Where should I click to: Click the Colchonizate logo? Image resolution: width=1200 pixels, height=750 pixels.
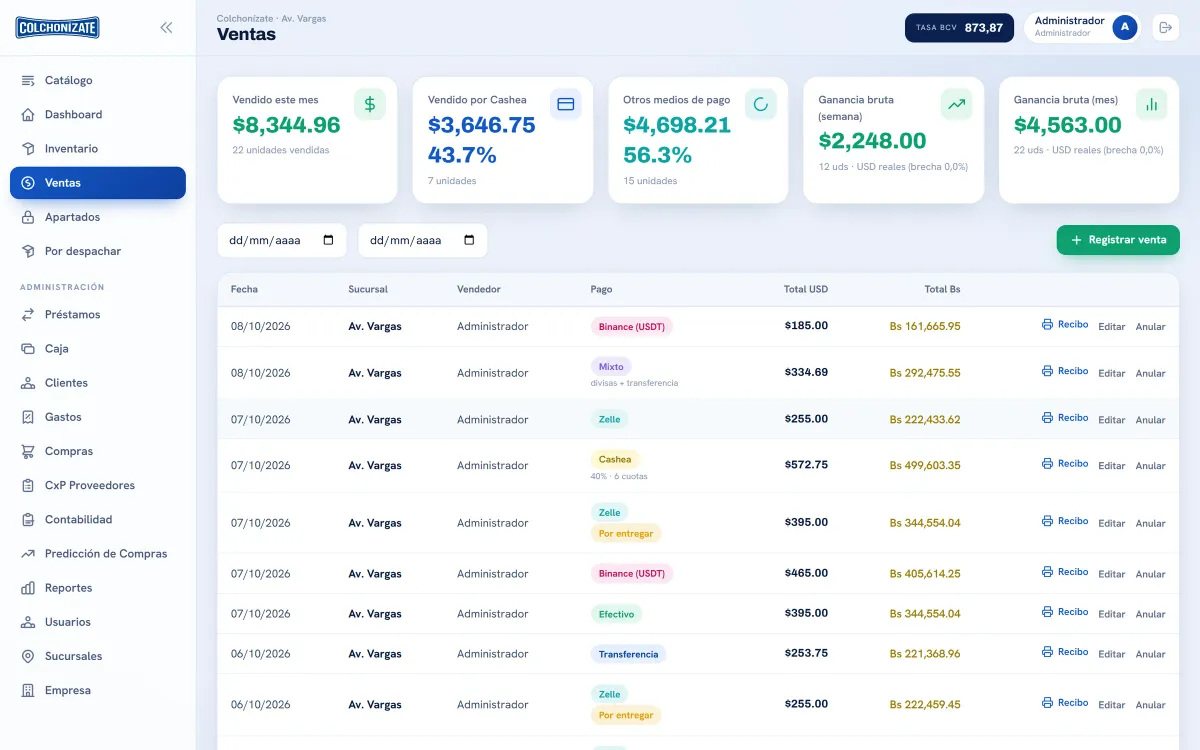(57, 28)
